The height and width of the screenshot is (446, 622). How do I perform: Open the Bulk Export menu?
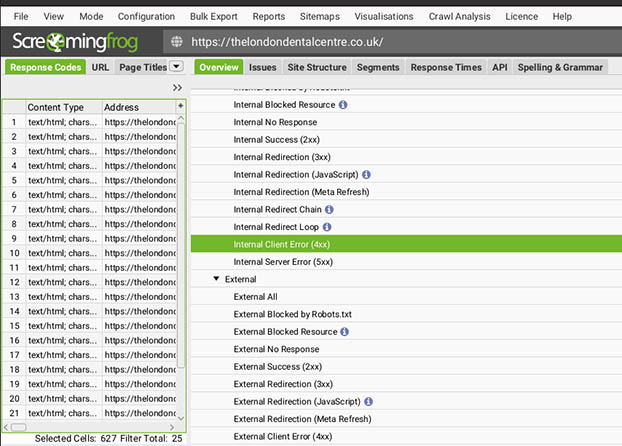(x=213, y=17)
